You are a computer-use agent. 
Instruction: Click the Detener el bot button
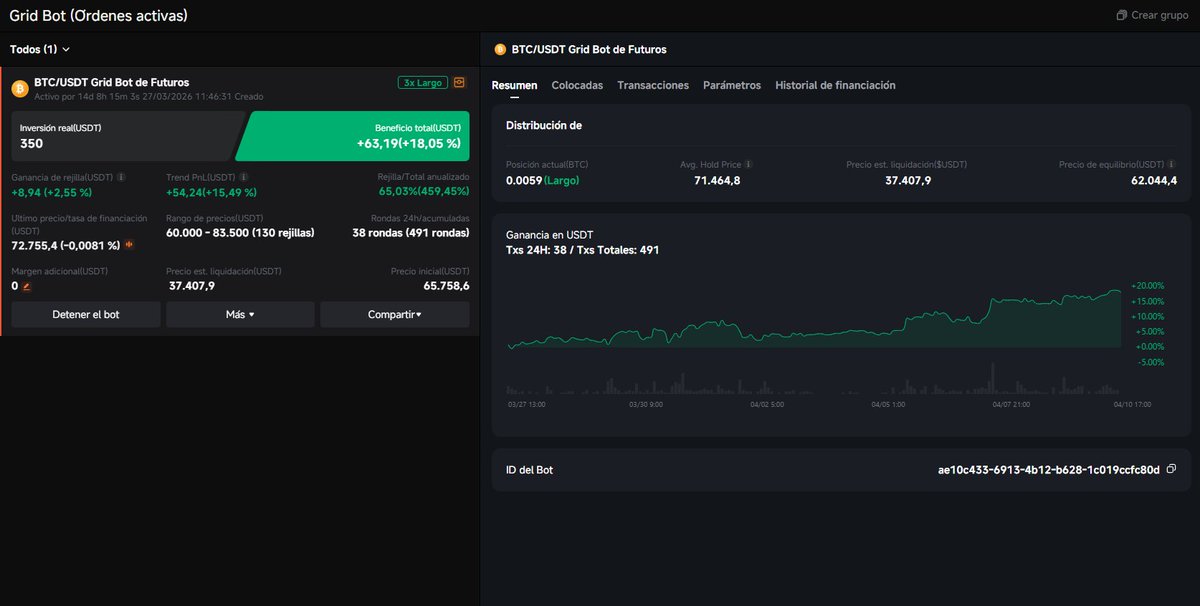pos(86,314)
